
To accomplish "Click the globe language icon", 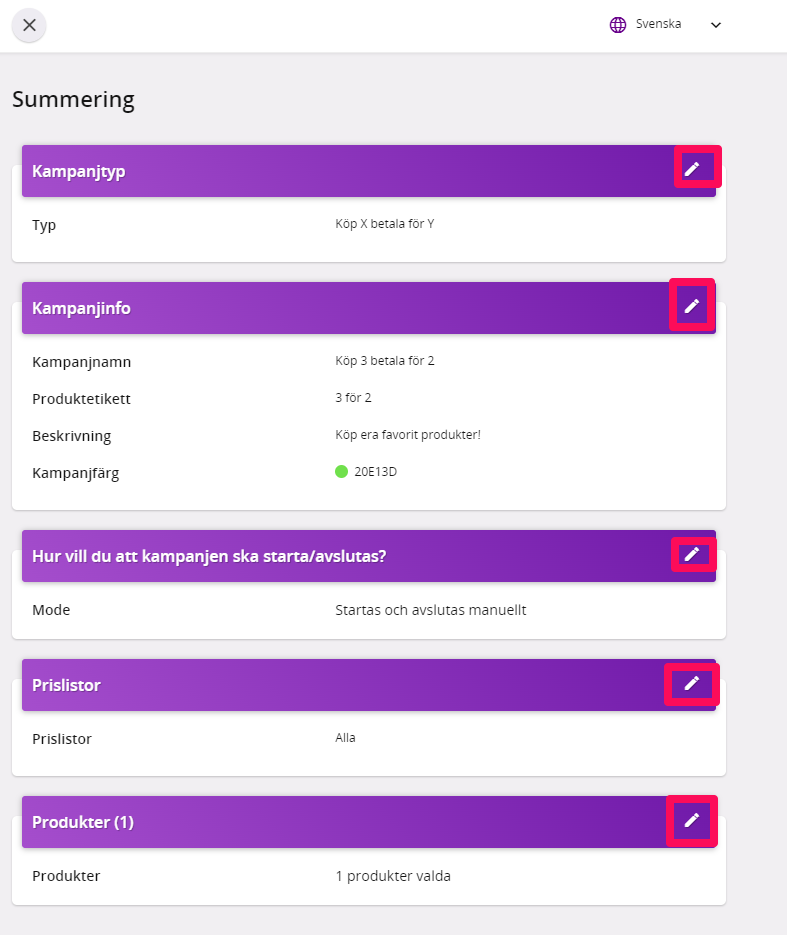I will coord(618,24).
